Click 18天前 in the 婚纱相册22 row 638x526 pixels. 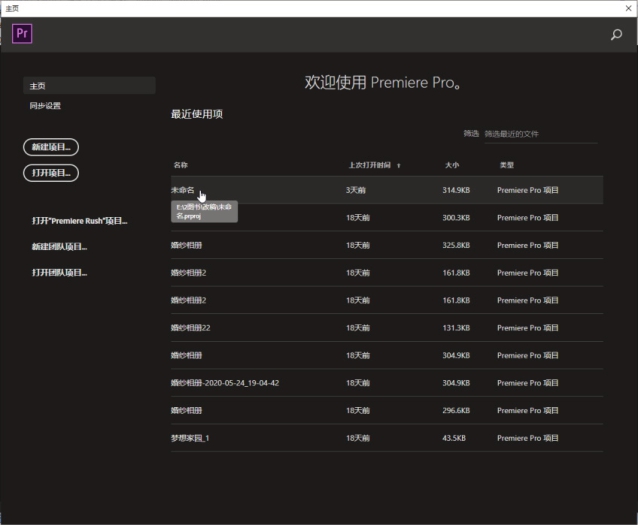pos(358,328)
